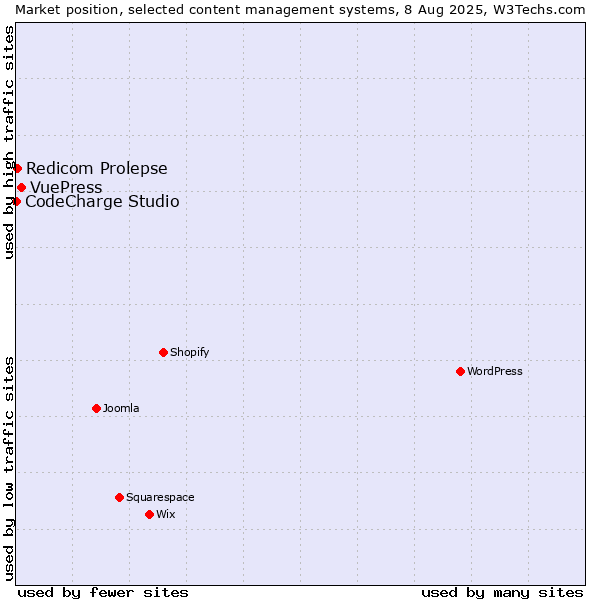
Task: Click the chart title mentioning W3Techs.com
Action: [x=300, y=10]
